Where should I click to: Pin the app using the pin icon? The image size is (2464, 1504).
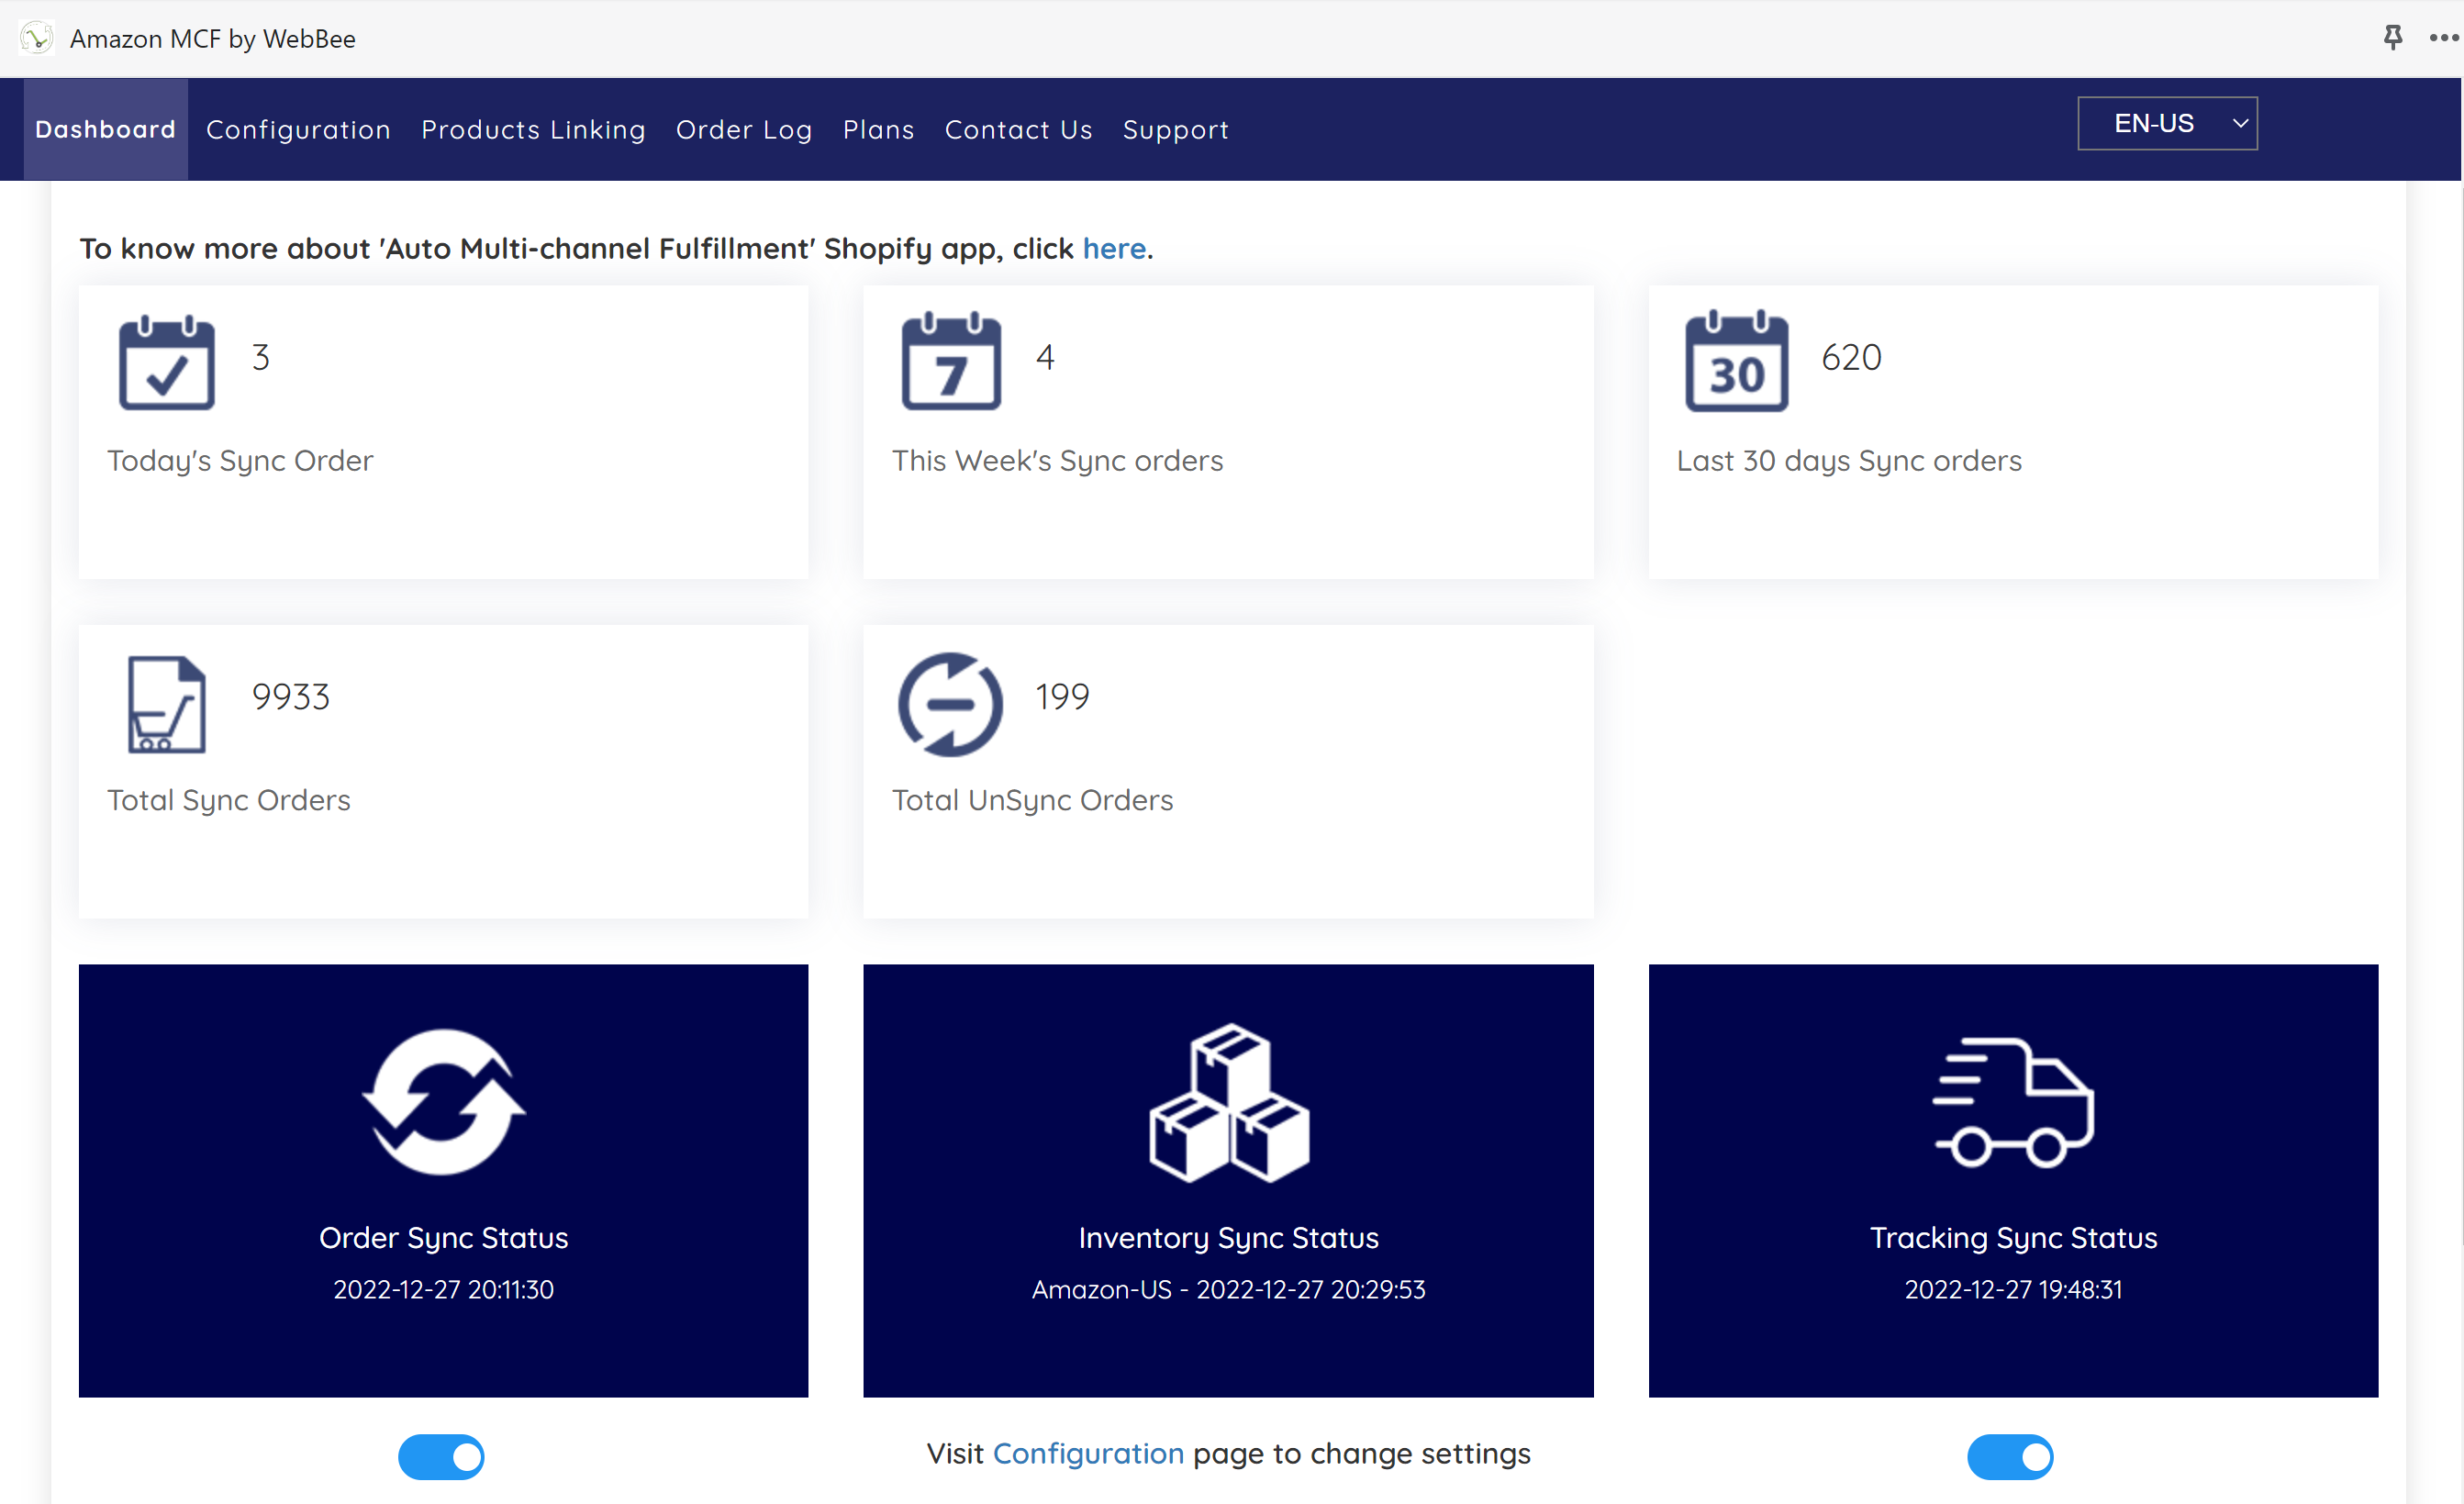pyautogui.click(x=2392, y=38)
